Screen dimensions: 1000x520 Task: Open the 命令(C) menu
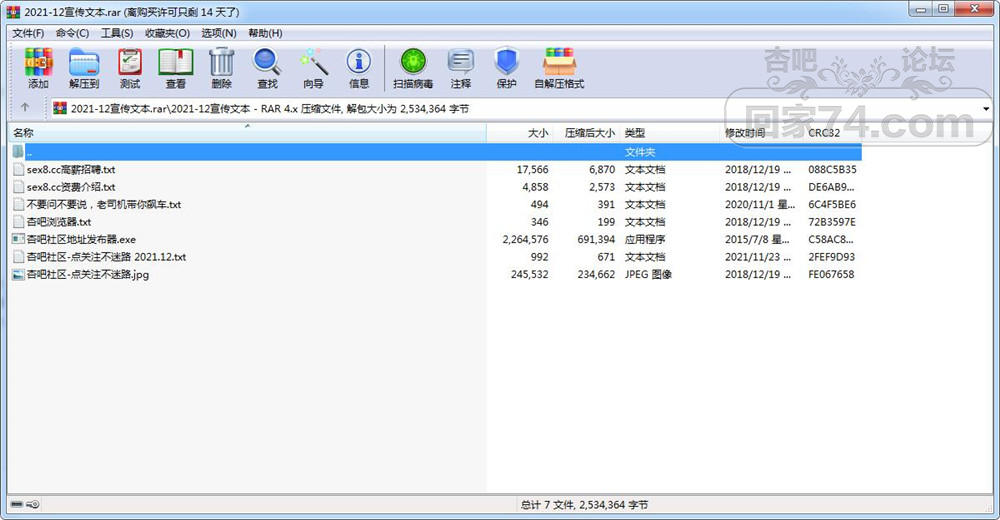coord(72,33)
